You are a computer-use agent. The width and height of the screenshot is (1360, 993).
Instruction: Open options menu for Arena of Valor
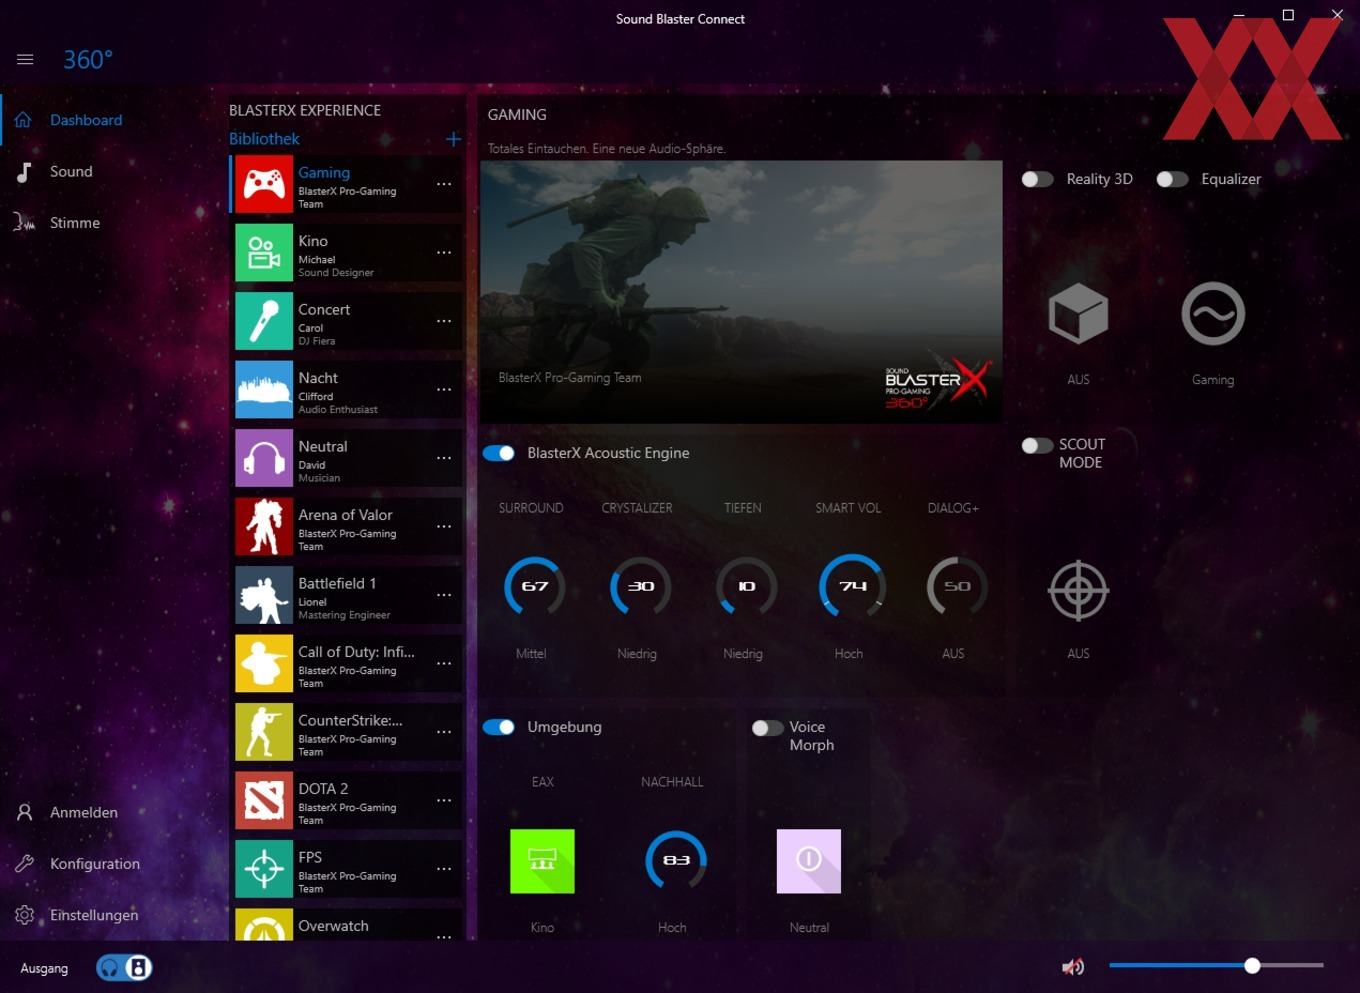pos(444,526)
